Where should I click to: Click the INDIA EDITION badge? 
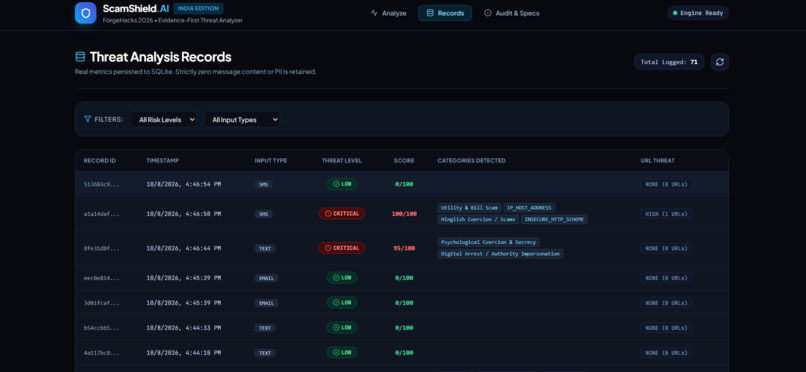(x=198, y=8)
